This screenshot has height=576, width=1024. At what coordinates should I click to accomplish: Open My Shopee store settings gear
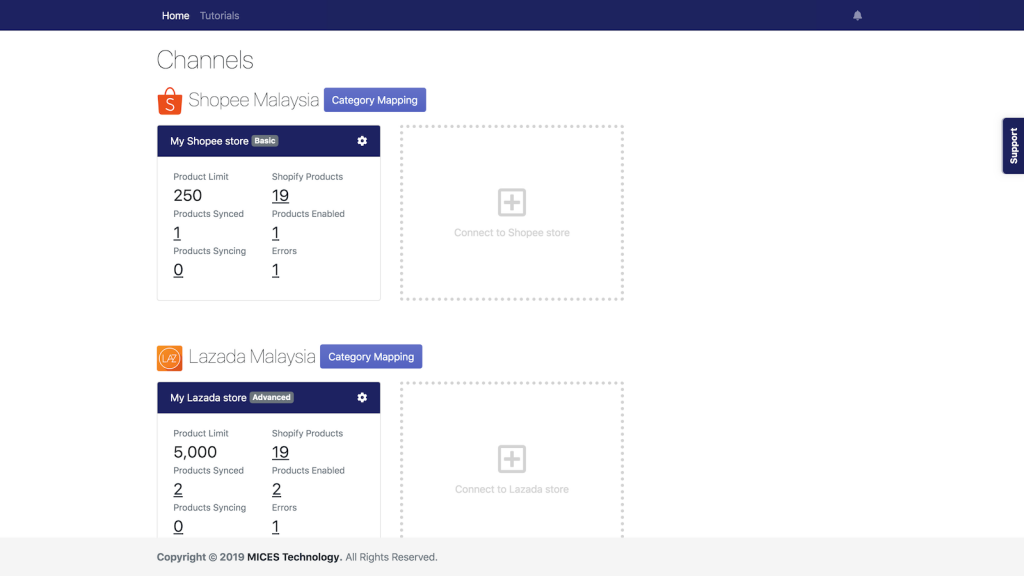362,141
